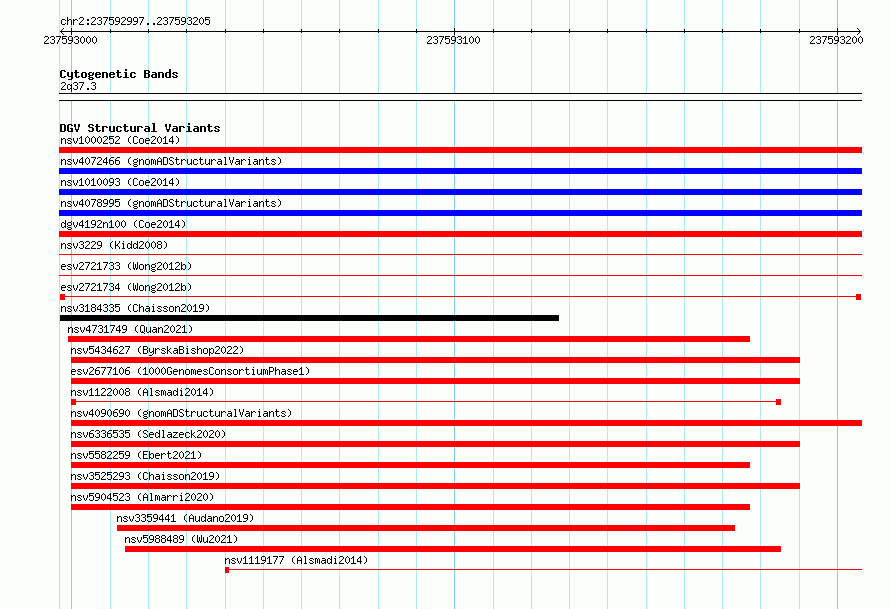Select the red bar under nsv5582259 (Ebert2021)
This screenshot has width=890, height=609.
[x=410, y=465]
